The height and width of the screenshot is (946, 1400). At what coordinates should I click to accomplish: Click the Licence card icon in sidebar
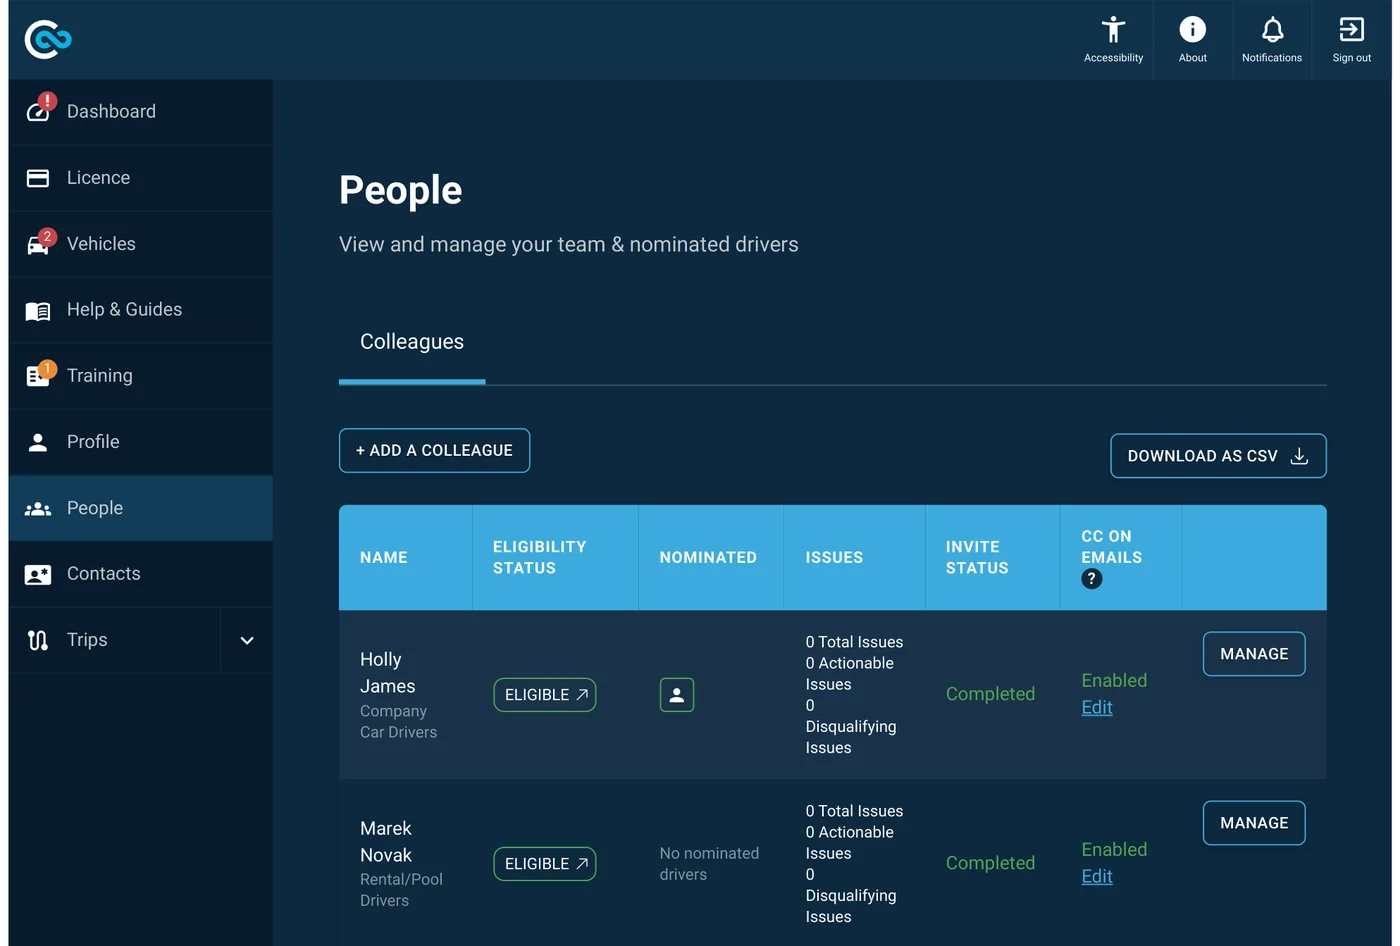(38, 178)
